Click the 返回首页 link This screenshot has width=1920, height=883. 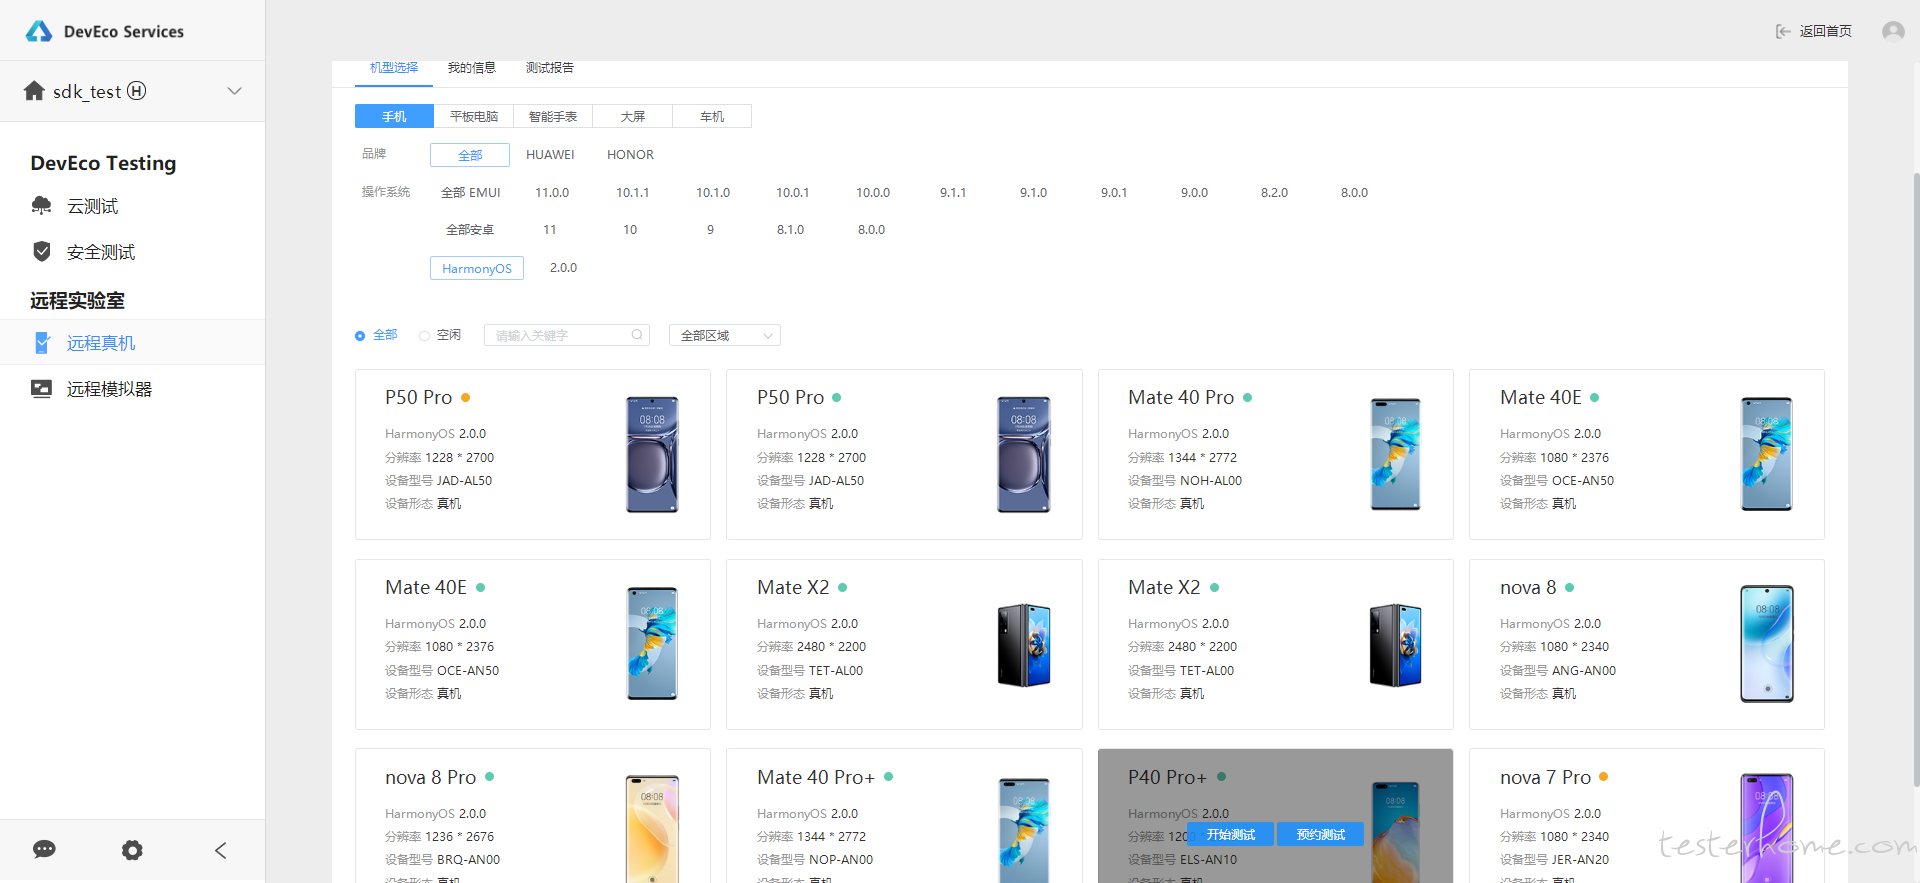click(x=1826, y=31)
